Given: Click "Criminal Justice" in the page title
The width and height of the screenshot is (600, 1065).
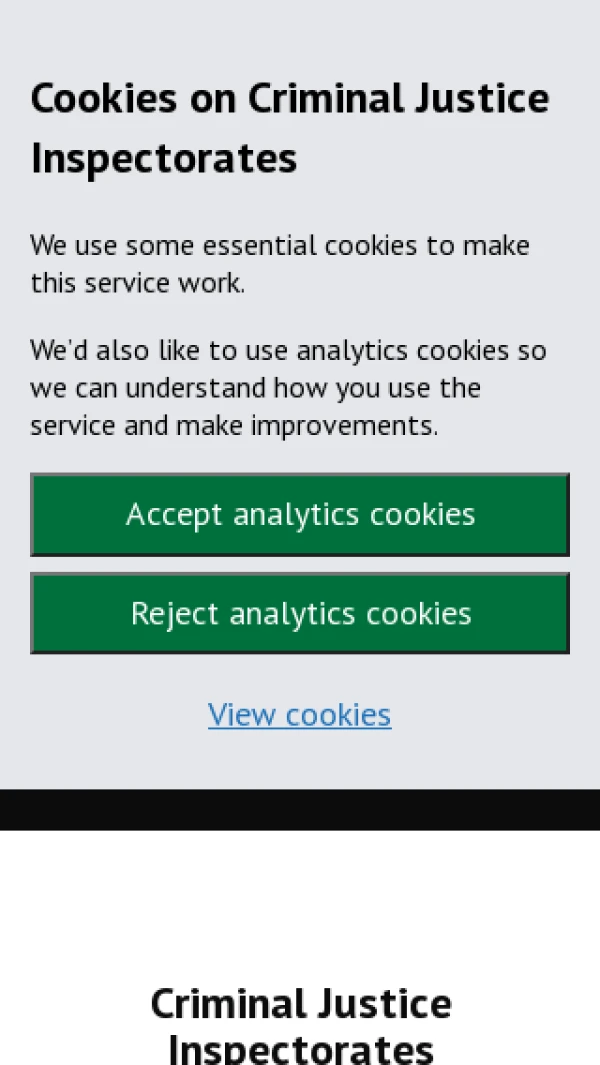Looking at the screenshot, I should (x=300, y=1003).
